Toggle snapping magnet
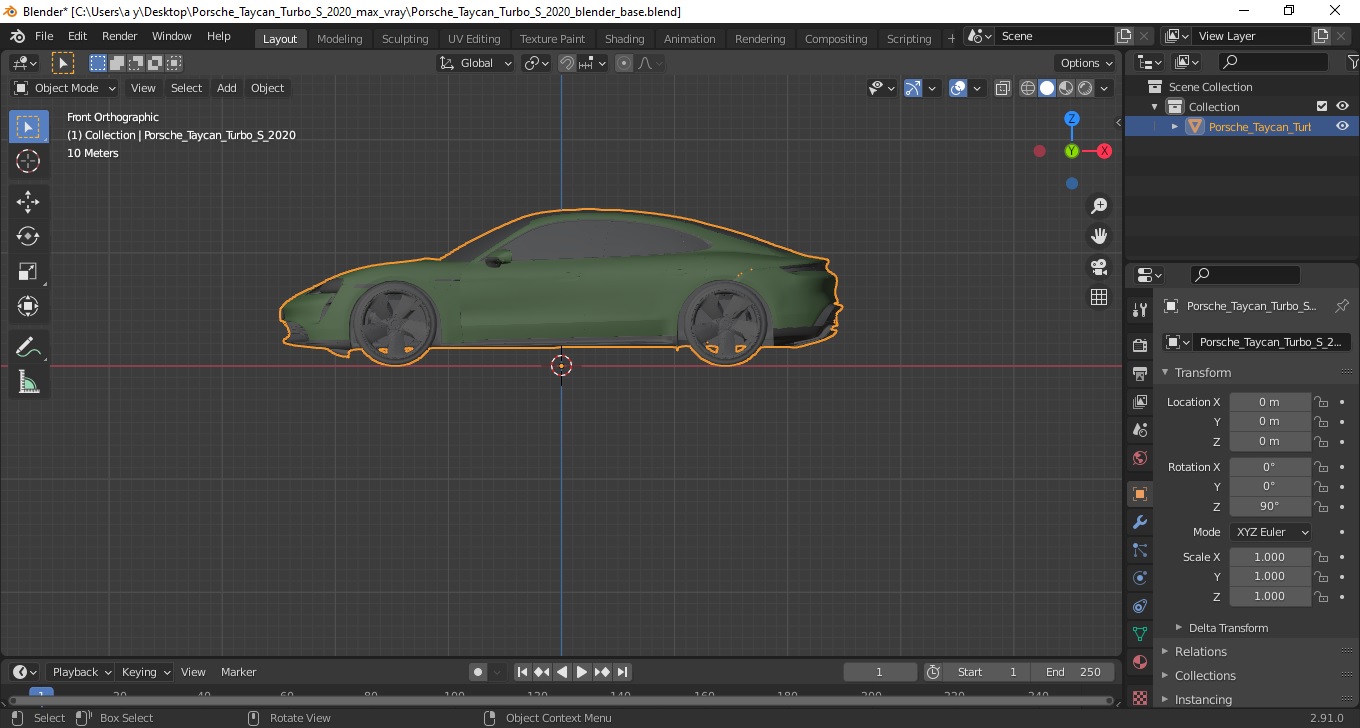 tap(567, 63)
